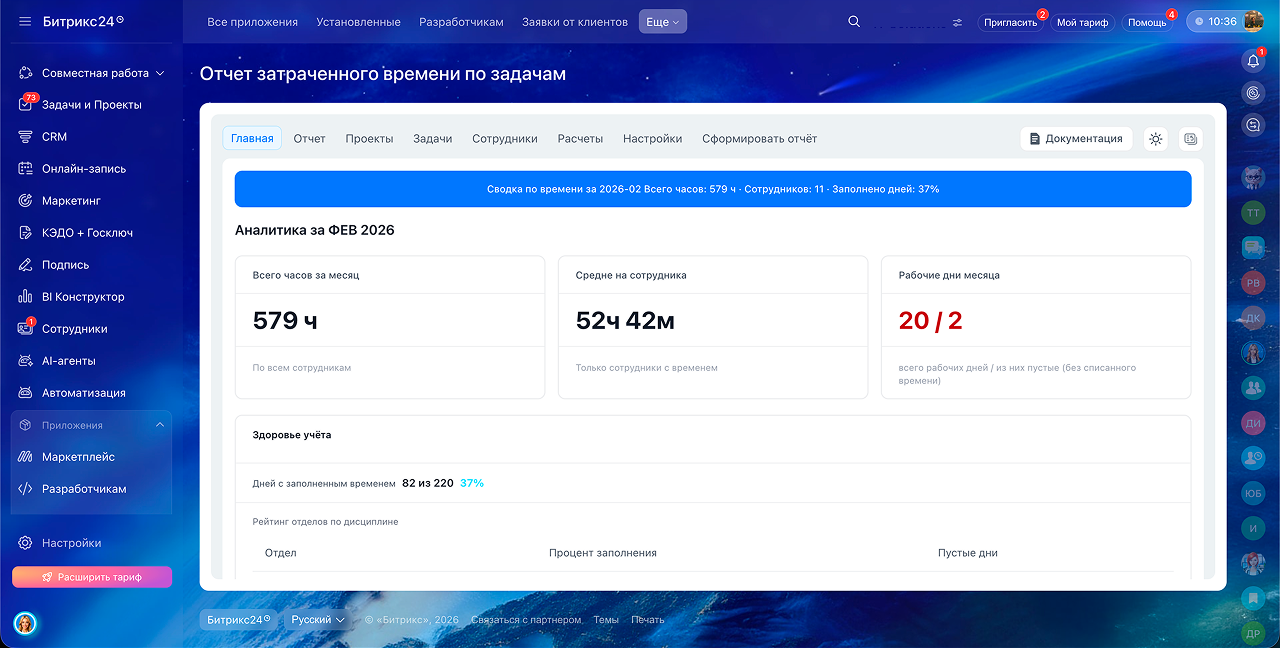Collapse the Приложения section
Viewport: 1280px width, 648px height.
coord(160,425)
